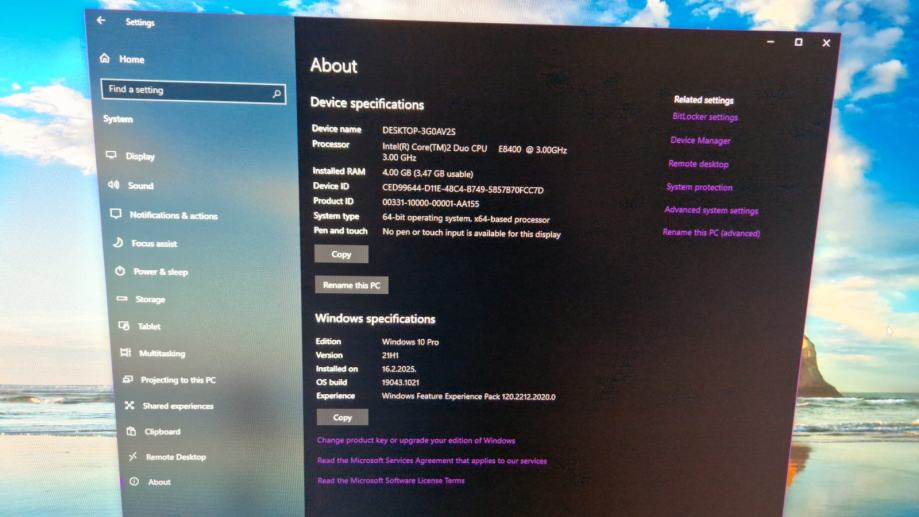
Task: Open Clipboard settings page
Action: click(162, 431)
